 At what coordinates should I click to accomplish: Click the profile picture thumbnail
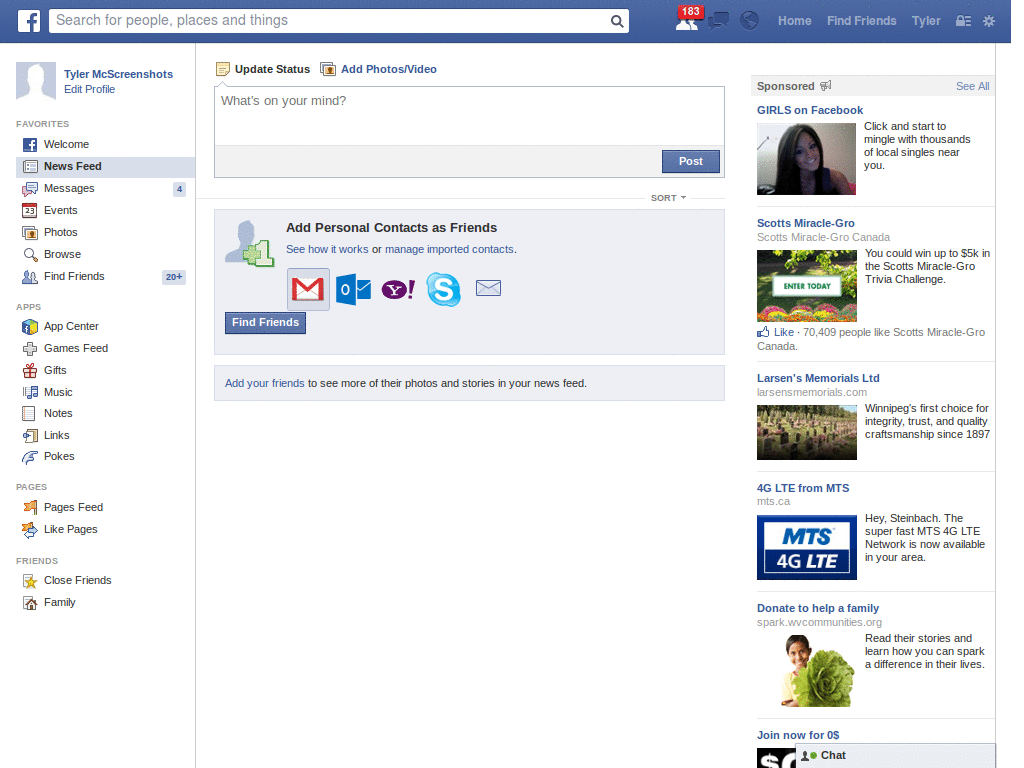tap(36, 81)
